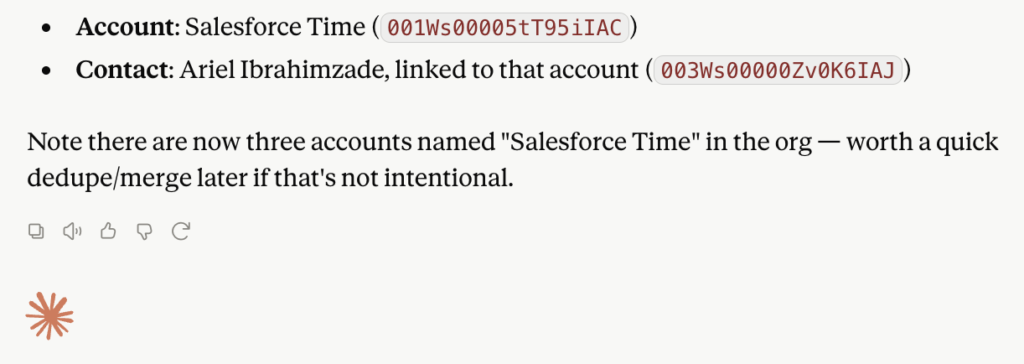Copy the response with the copy icon
1024x364 pixels.
click(37, 231)
